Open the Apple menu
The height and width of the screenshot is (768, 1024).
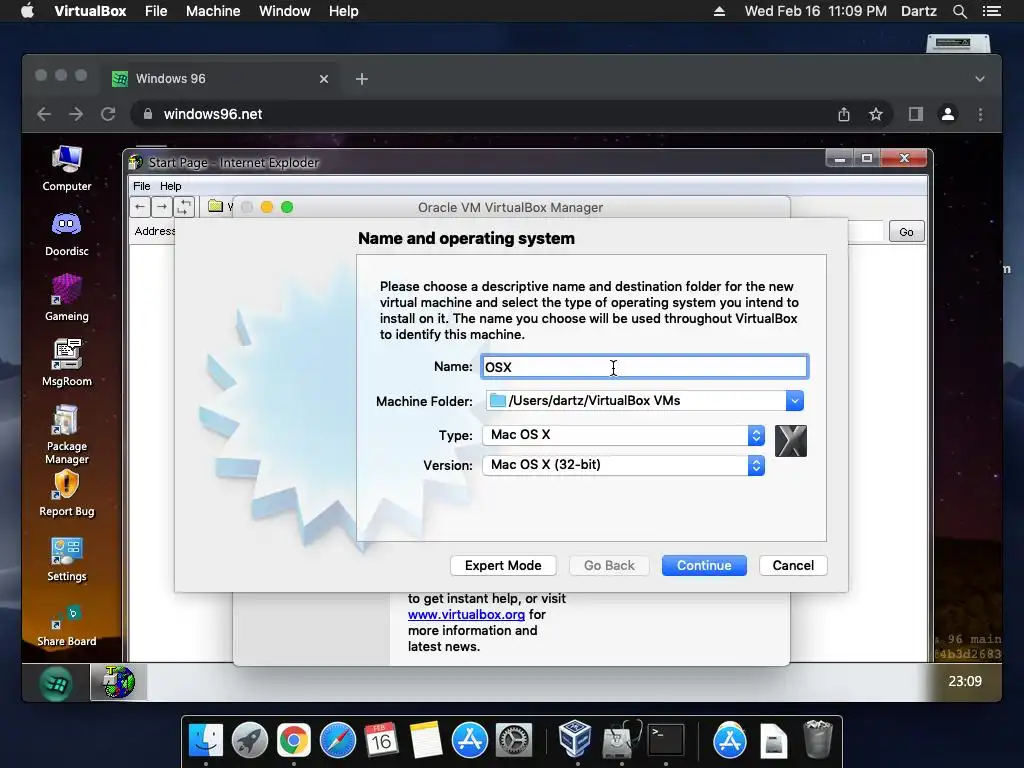[27, 11]
